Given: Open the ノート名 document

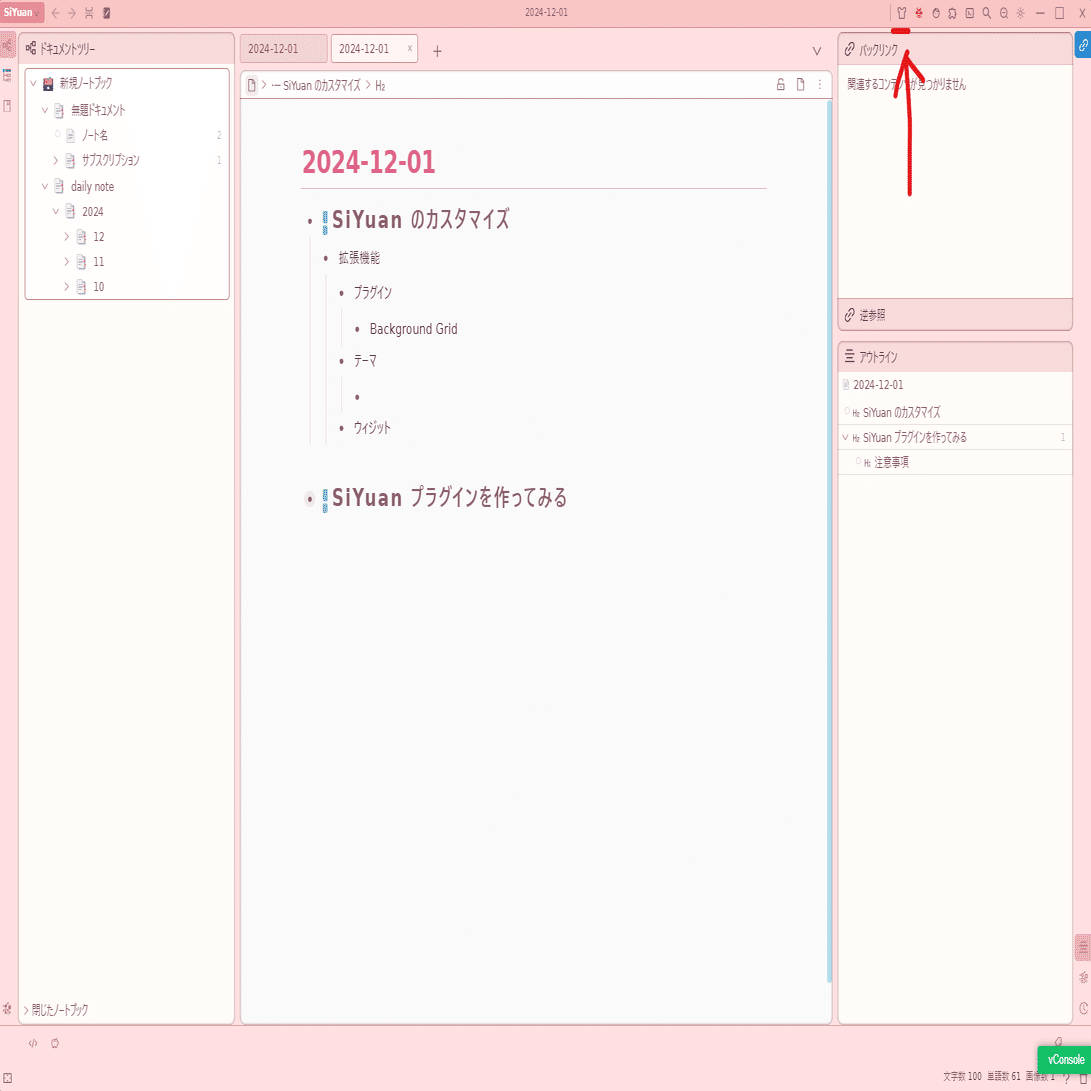Looking at the screenshot, I should [94, 135].
